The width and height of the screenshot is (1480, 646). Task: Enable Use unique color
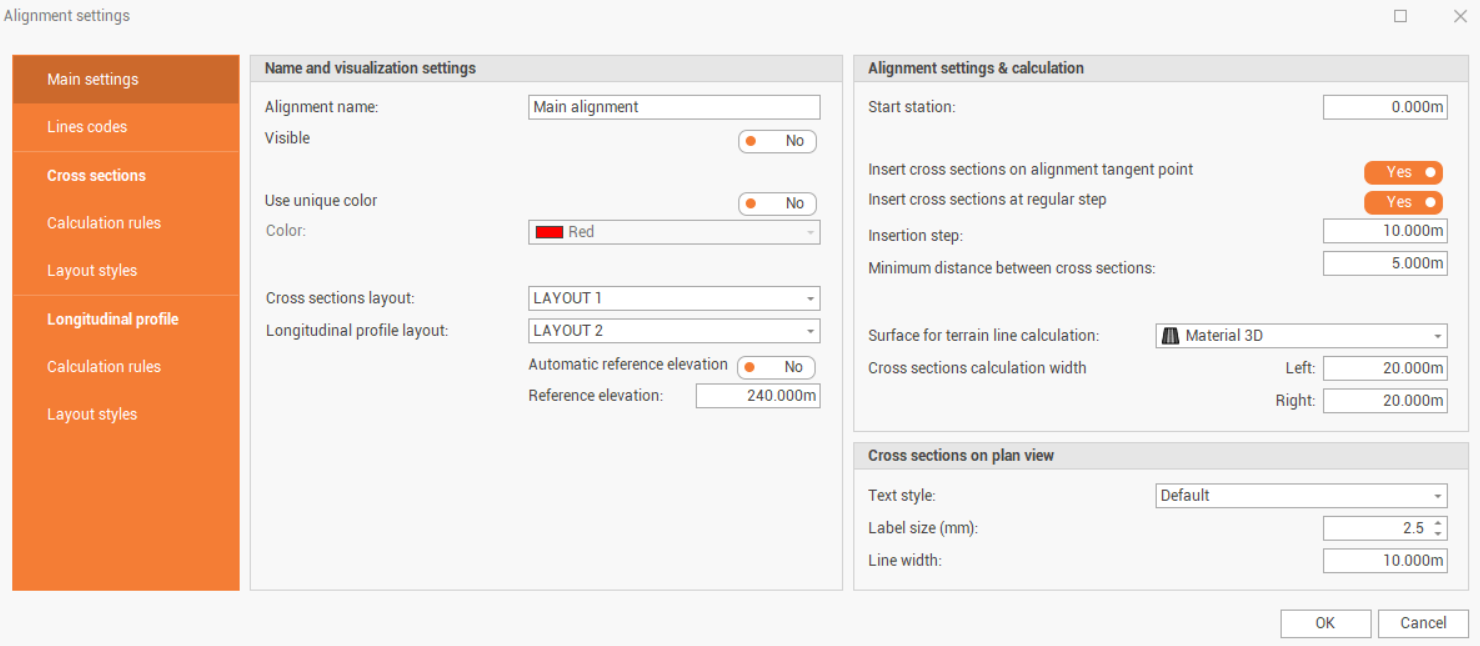[x=777, y=203]
